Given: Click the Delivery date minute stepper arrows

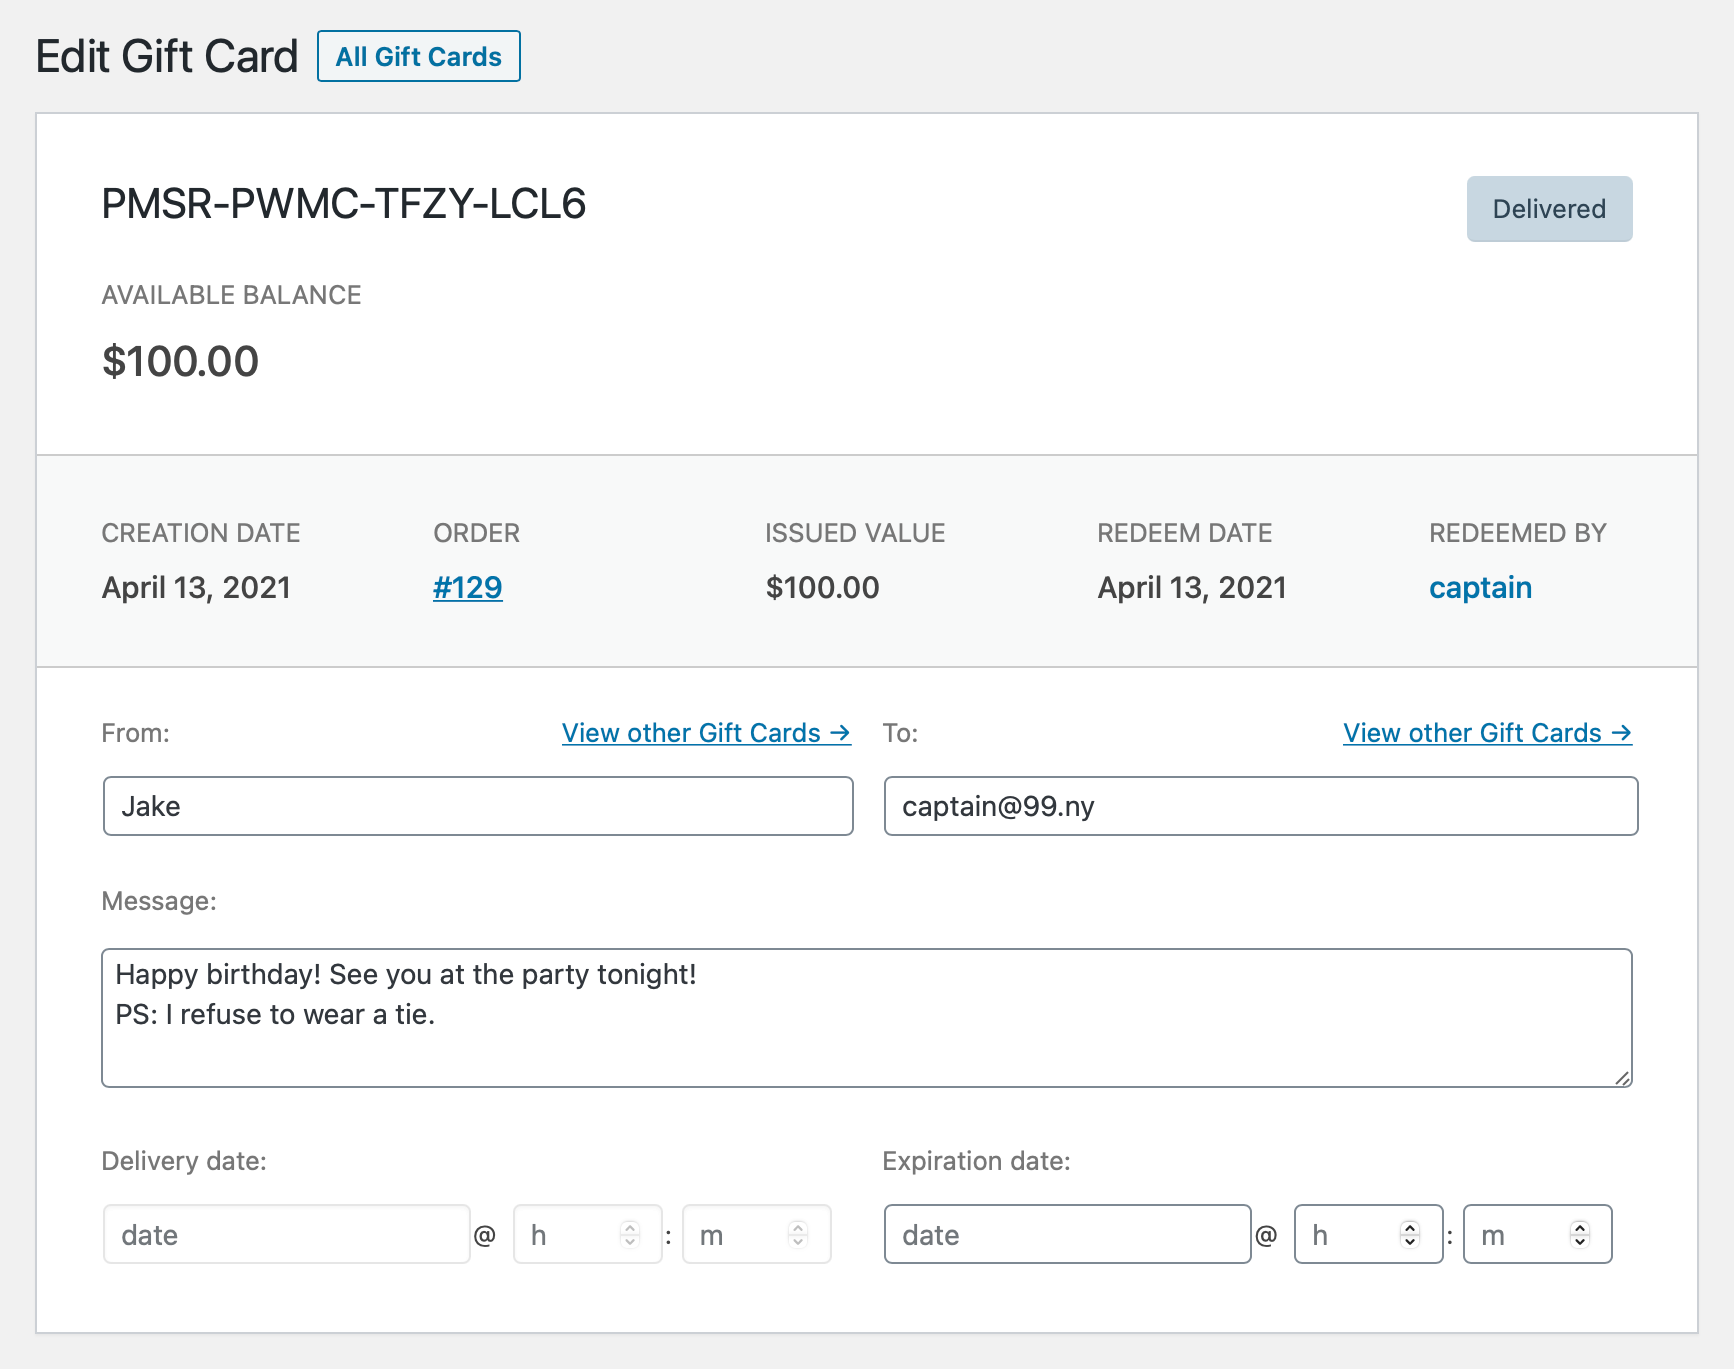Looking at the screenshot, I should click(798, 1235).
